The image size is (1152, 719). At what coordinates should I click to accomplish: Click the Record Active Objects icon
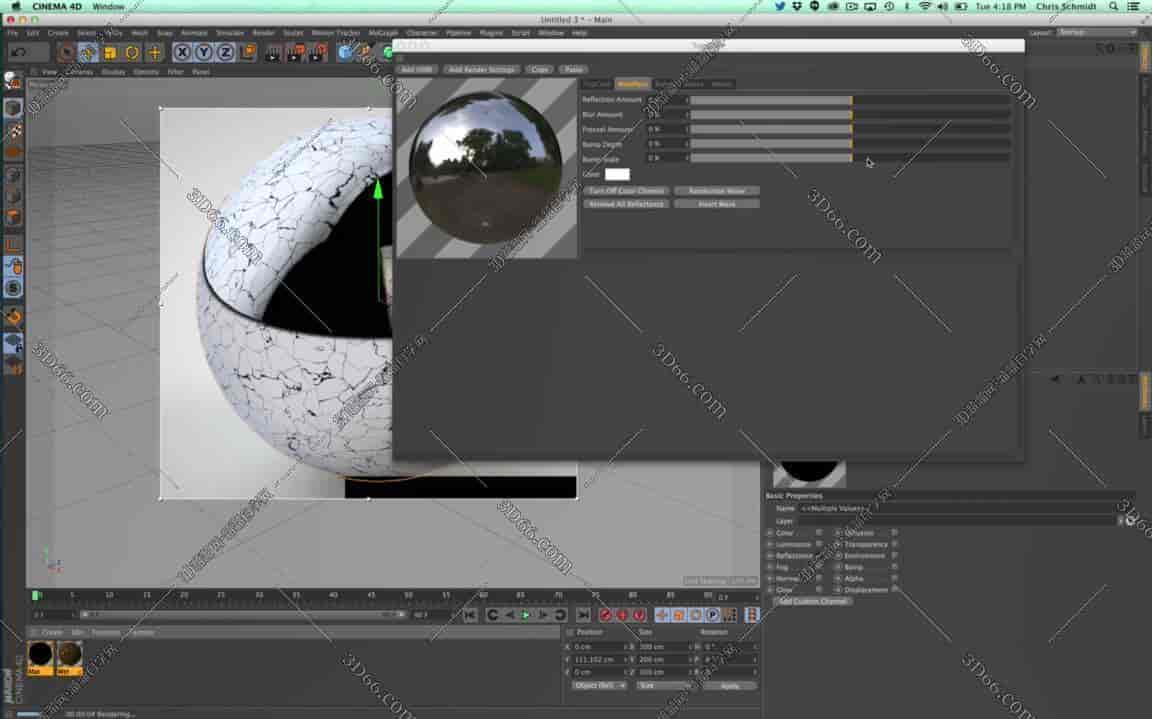(x=605, y=615)
